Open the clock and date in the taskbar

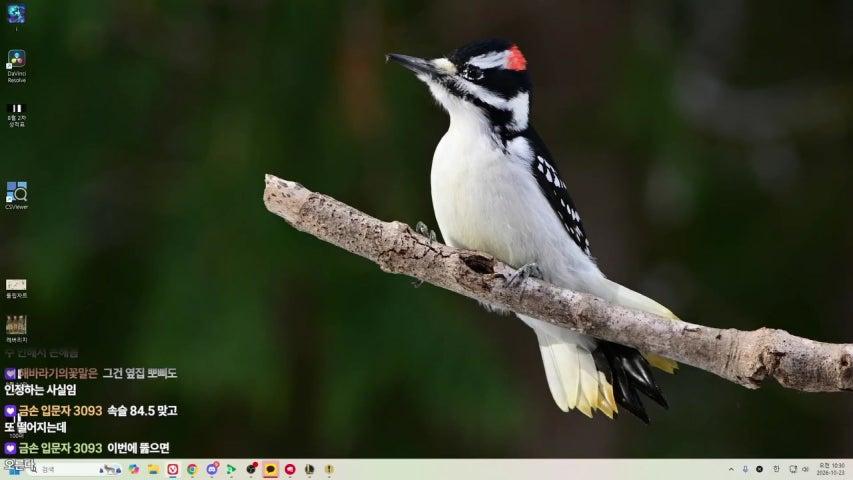point(832,469)
